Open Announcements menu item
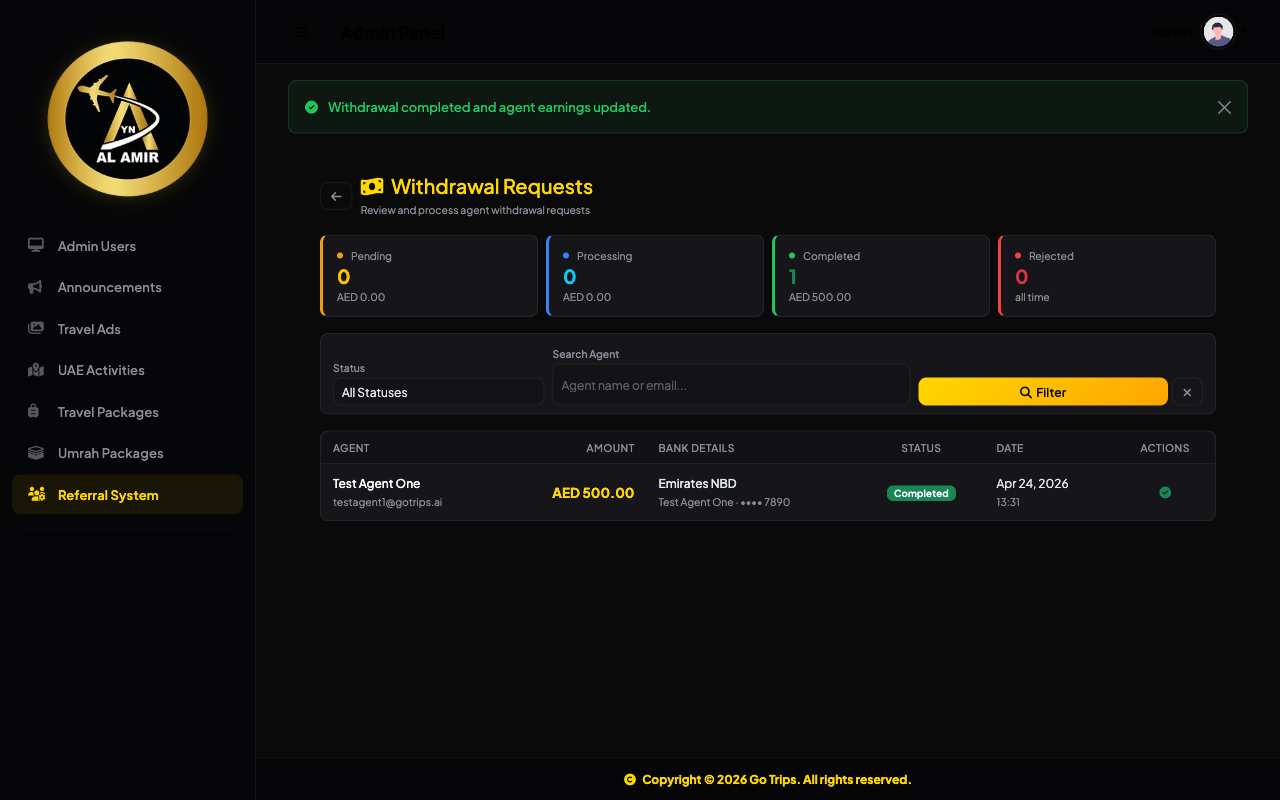The height and width of the screenshot is (800, 1280). click(x=127, y=287)
